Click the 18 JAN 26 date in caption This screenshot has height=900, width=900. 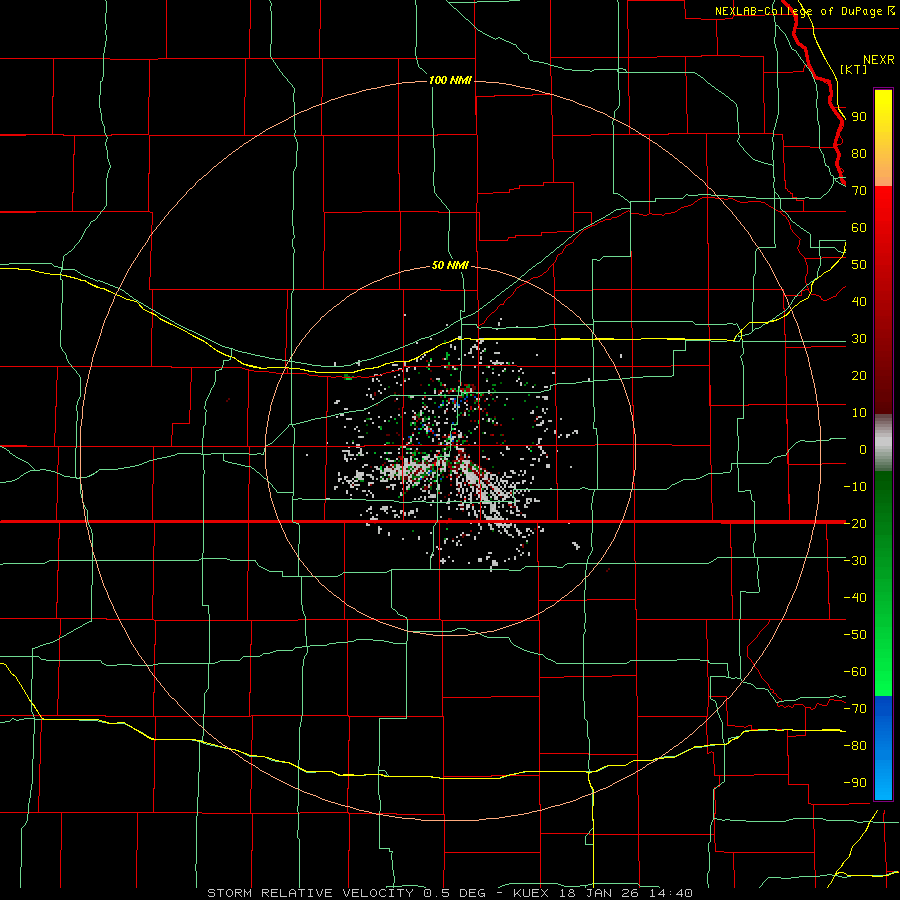[x=600, y=893]
